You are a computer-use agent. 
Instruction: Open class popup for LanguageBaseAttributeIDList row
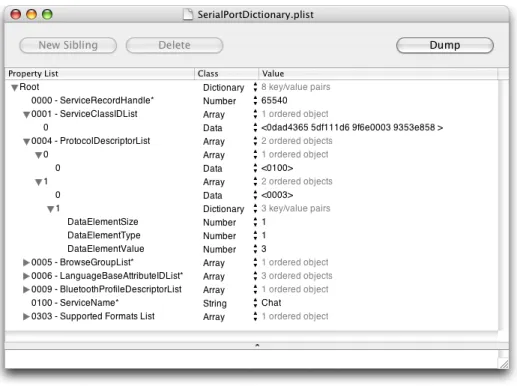tap(255, 276)
